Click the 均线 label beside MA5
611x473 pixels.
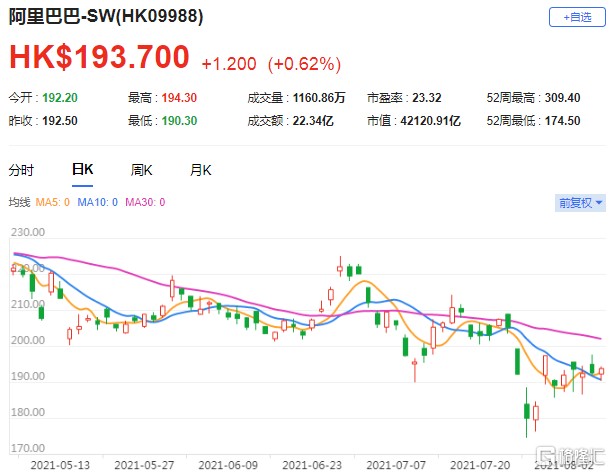[19, 202]
